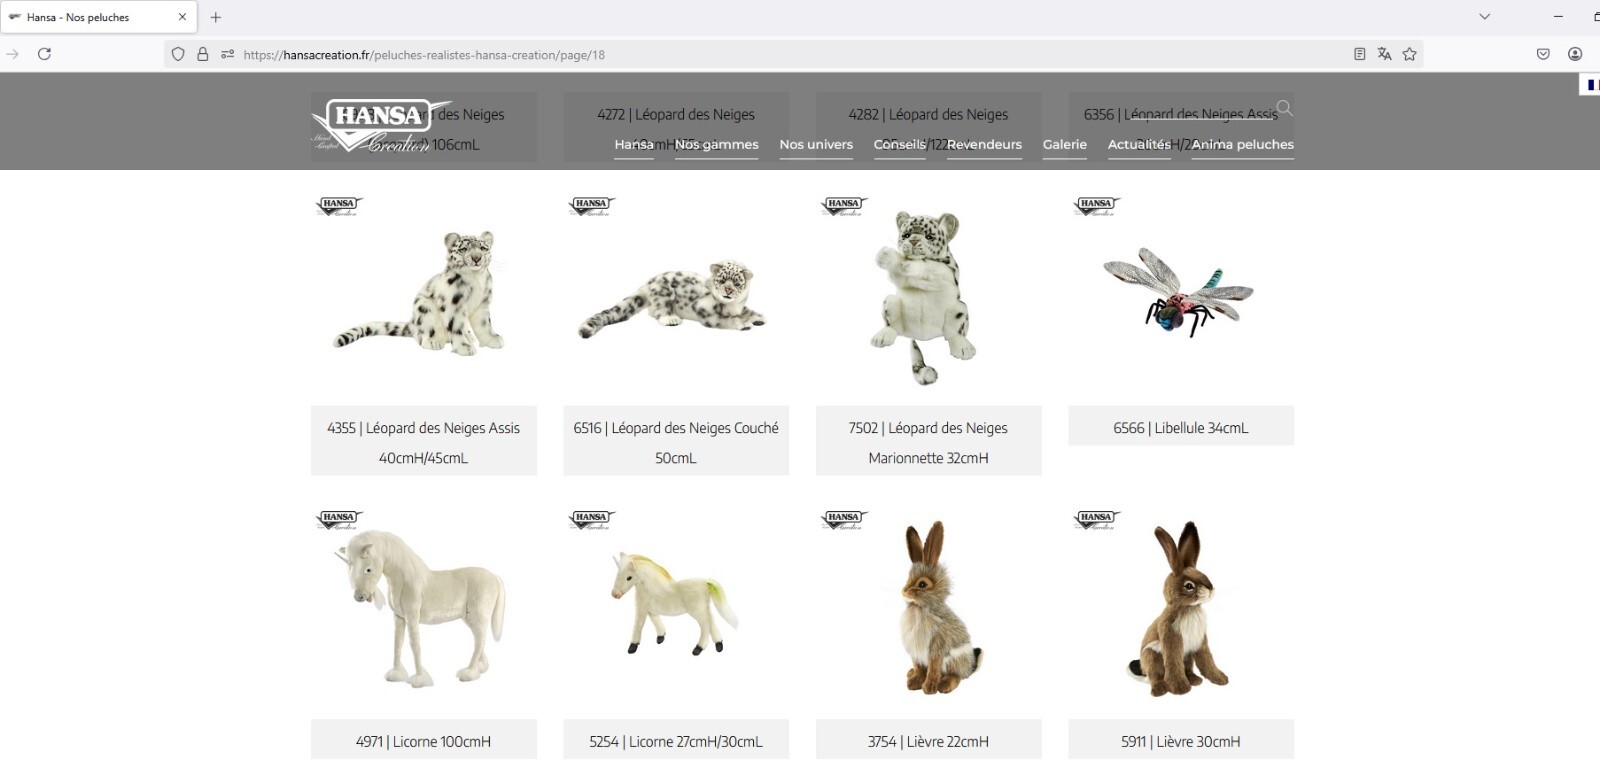Open the large unicorn 4971 image
The image size is (1600, 775).
coord(424,607)
